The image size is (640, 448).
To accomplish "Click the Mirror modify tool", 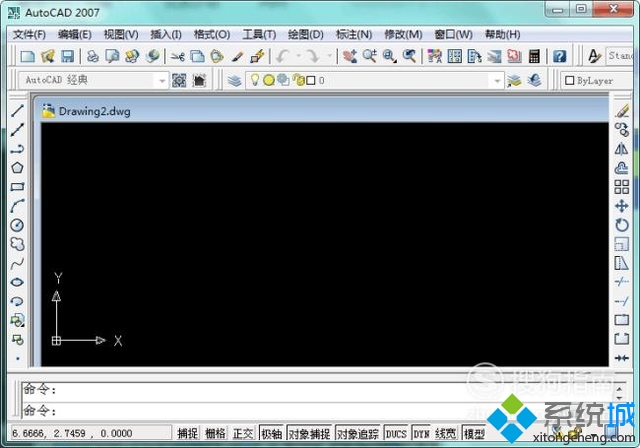I will (x=622, y=149).
